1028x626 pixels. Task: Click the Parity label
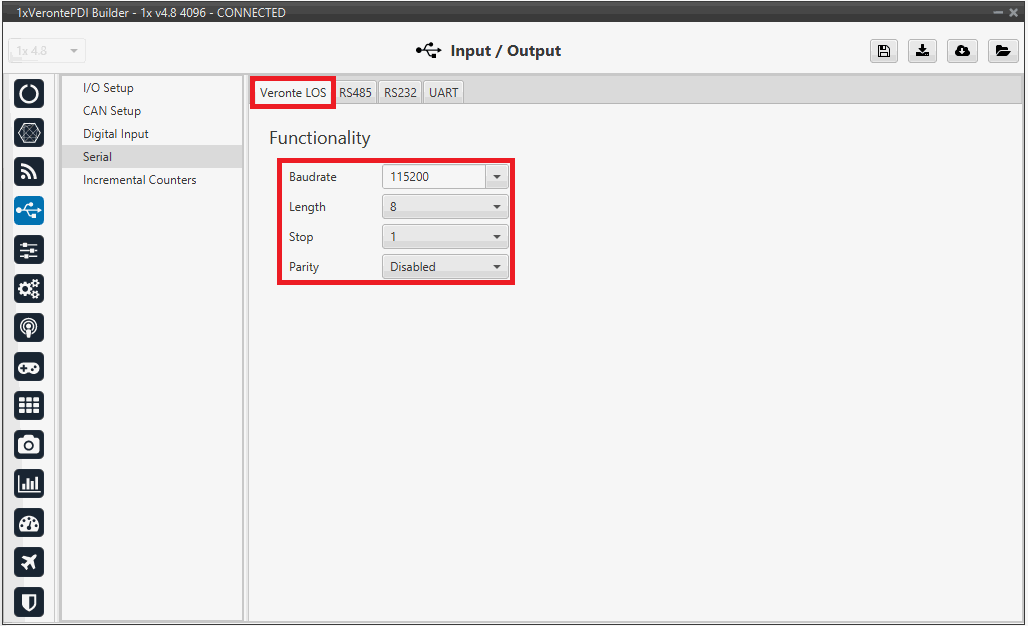[304, 267]
